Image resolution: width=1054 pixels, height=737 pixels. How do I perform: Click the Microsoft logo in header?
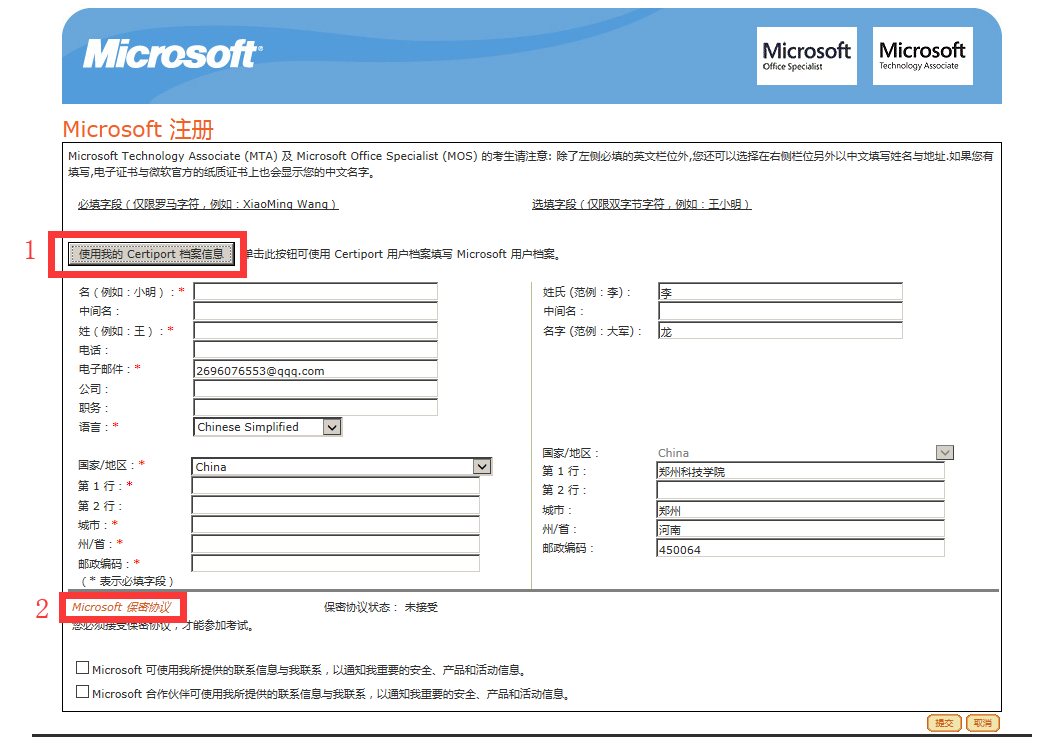coord(173,54)
